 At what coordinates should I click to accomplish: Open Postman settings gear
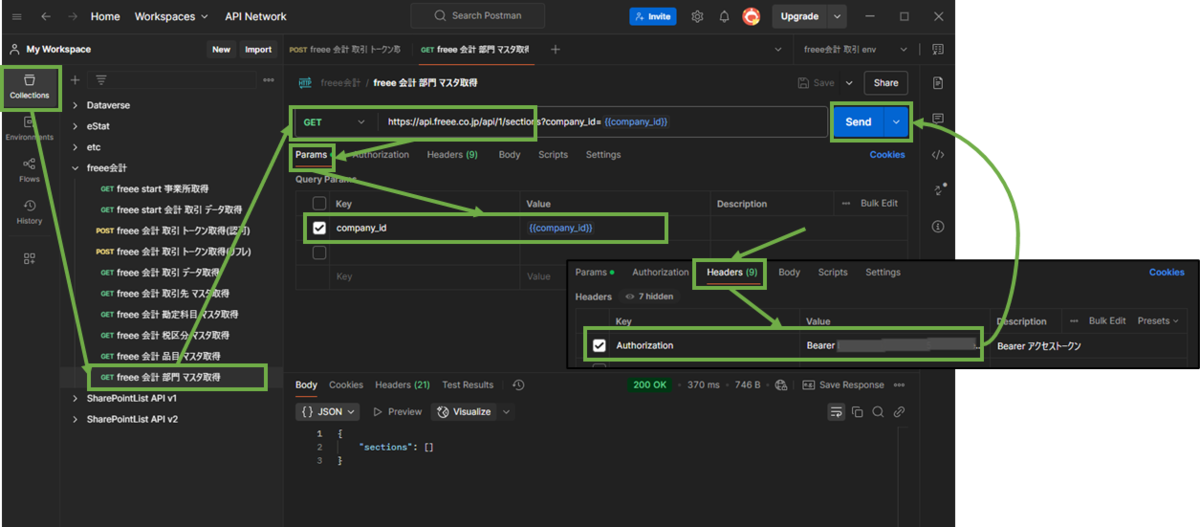[697, 16]
